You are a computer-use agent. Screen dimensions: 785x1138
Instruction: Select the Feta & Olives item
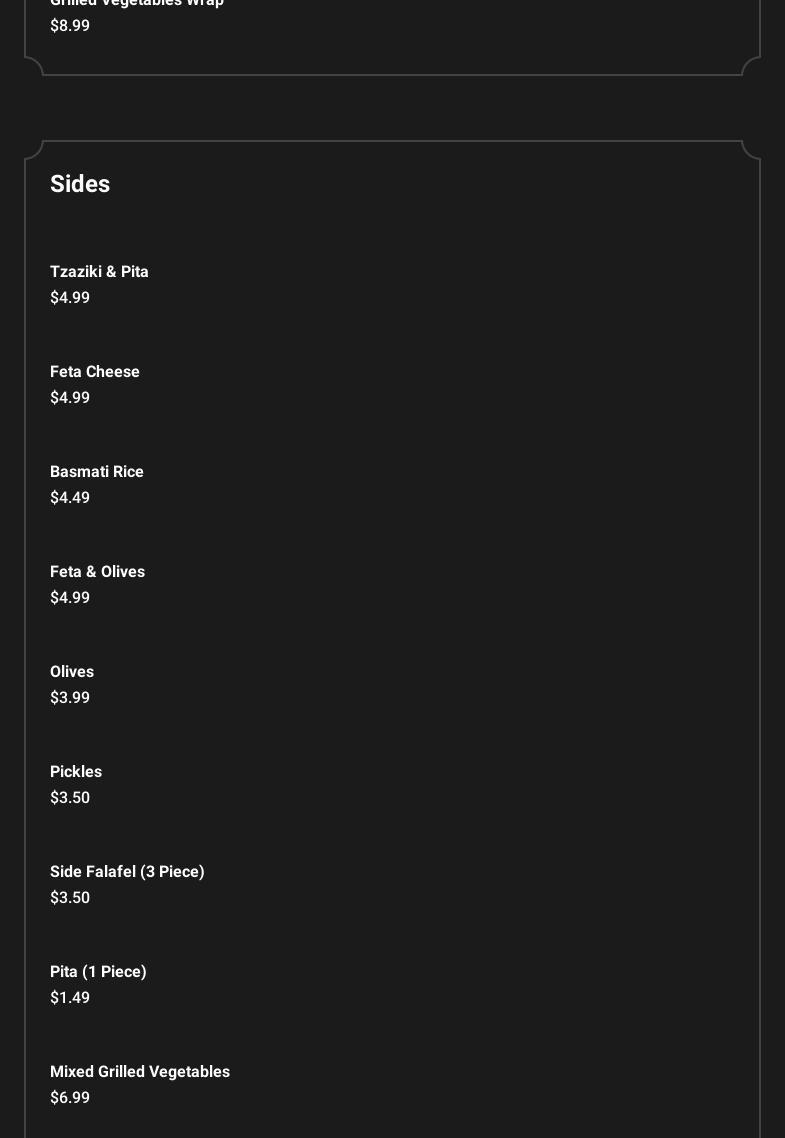tap(97, 572)
